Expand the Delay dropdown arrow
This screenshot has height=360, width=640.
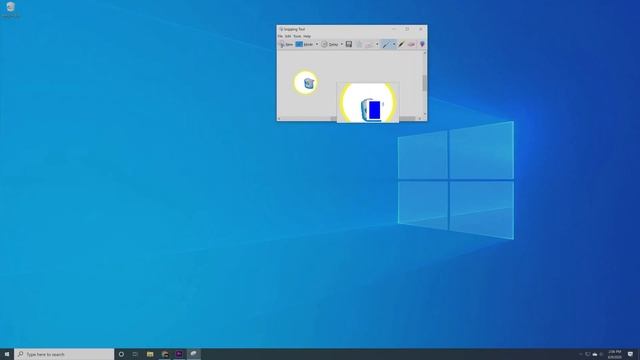click(342, 44)
